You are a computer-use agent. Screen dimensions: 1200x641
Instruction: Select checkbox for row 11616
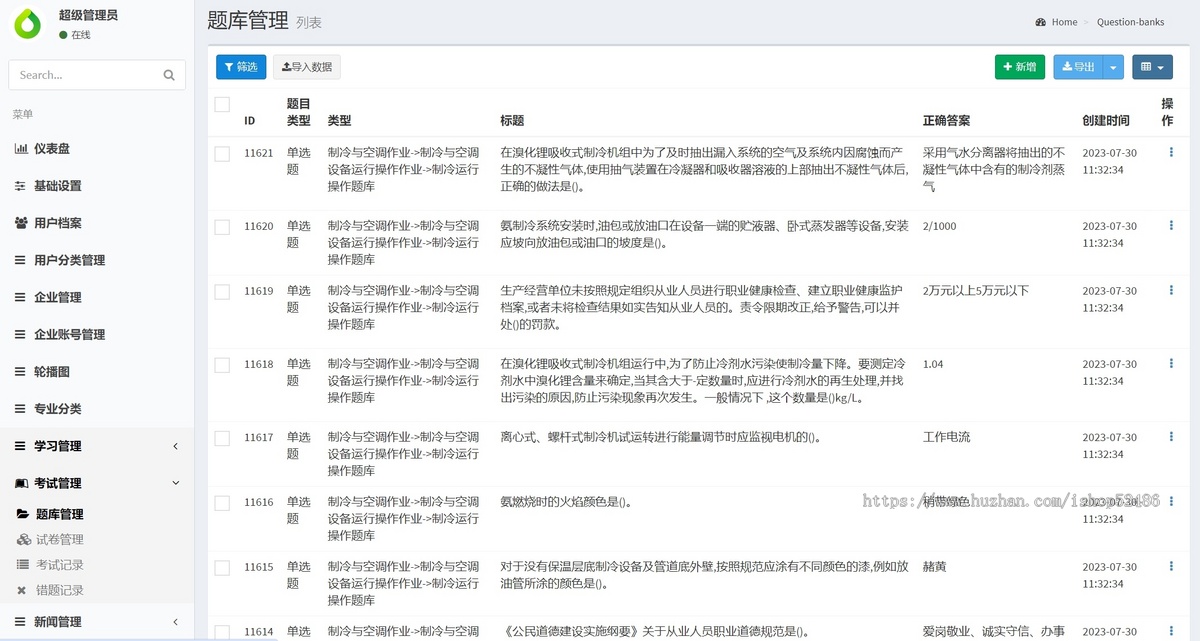click(222, 503)
